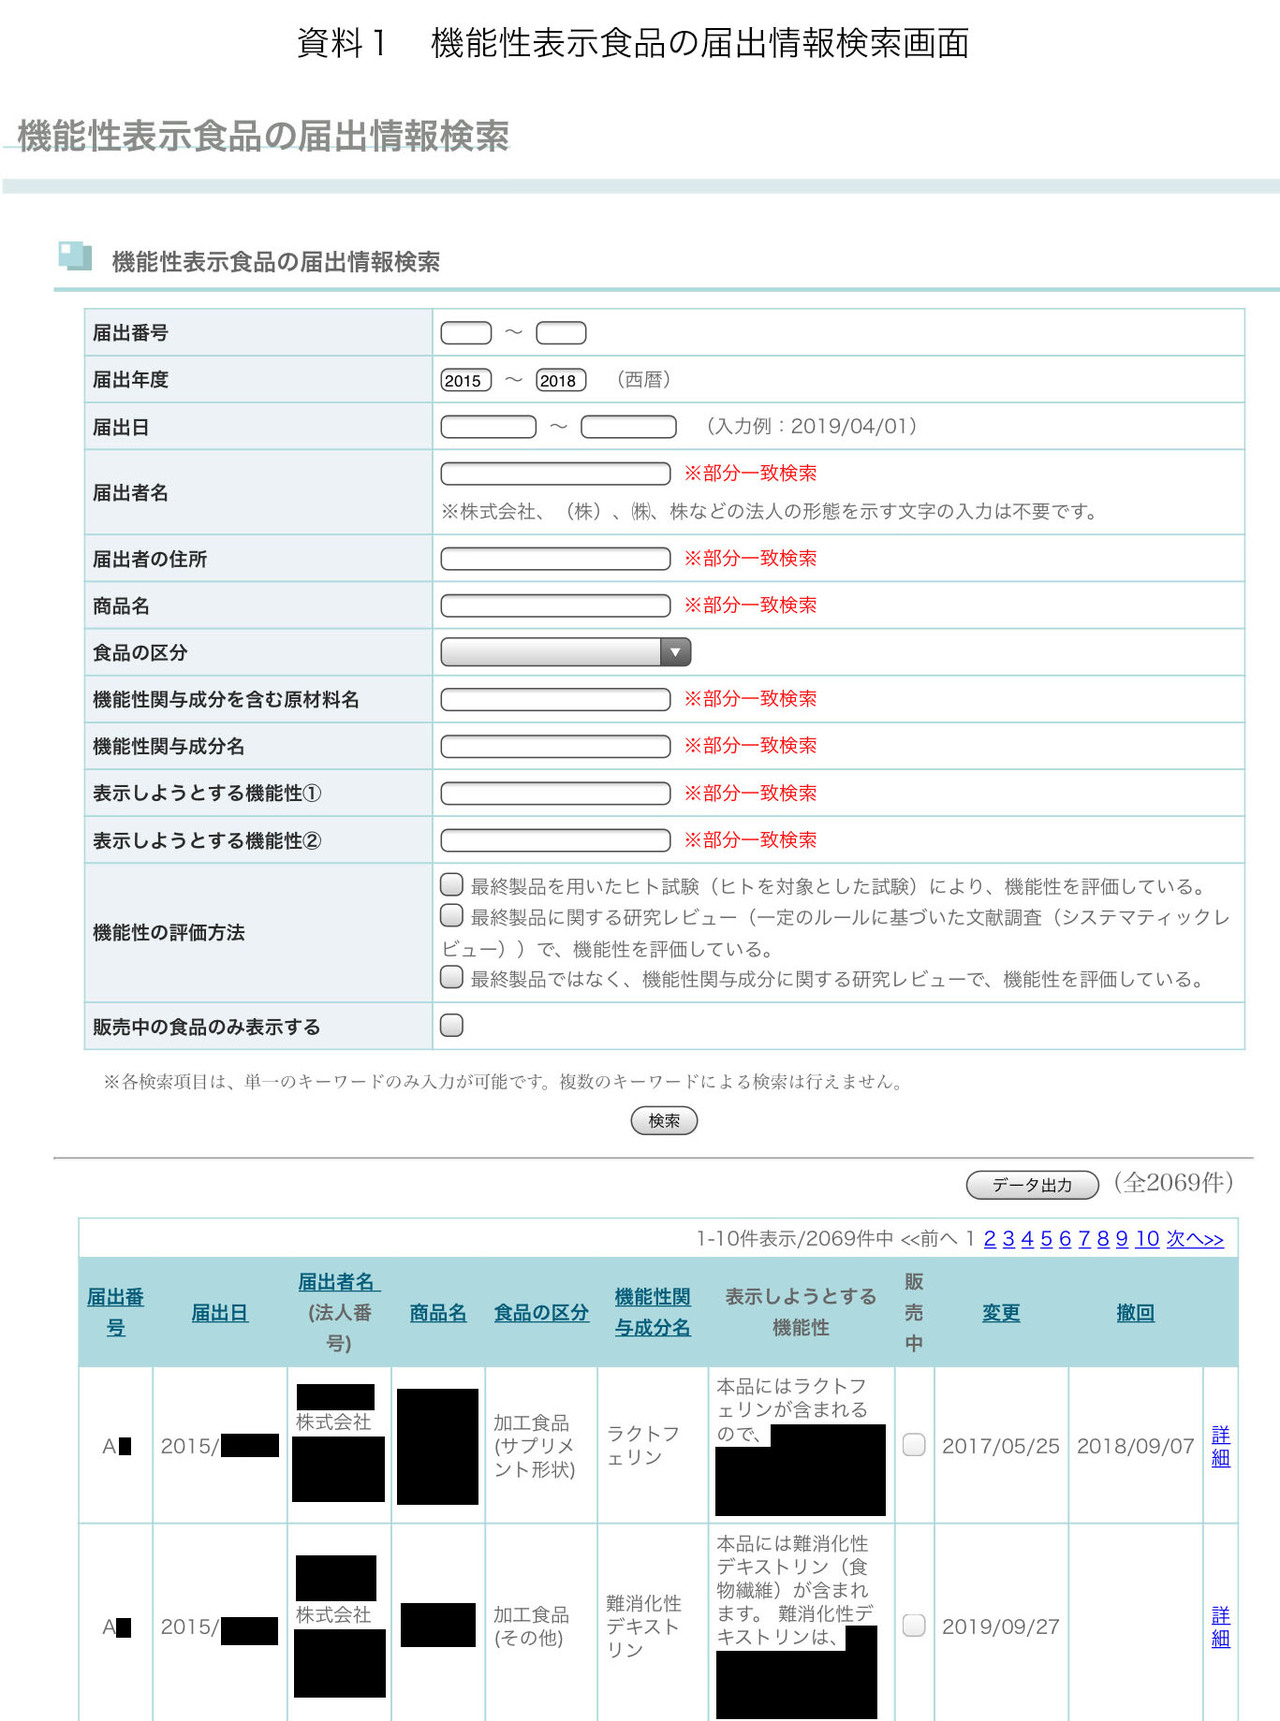Image resolution: width=1280 pixels, height=1721 pixels.
Task: Sort by 届出者名 column header
Action: (339, 1282)
